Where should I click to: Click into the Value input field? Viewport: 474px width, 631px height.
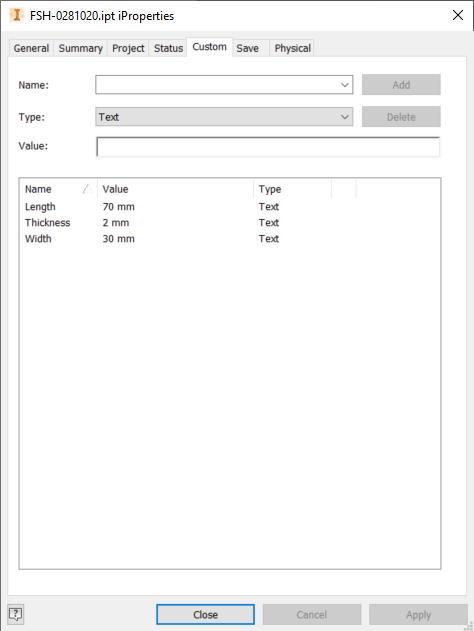268,146
